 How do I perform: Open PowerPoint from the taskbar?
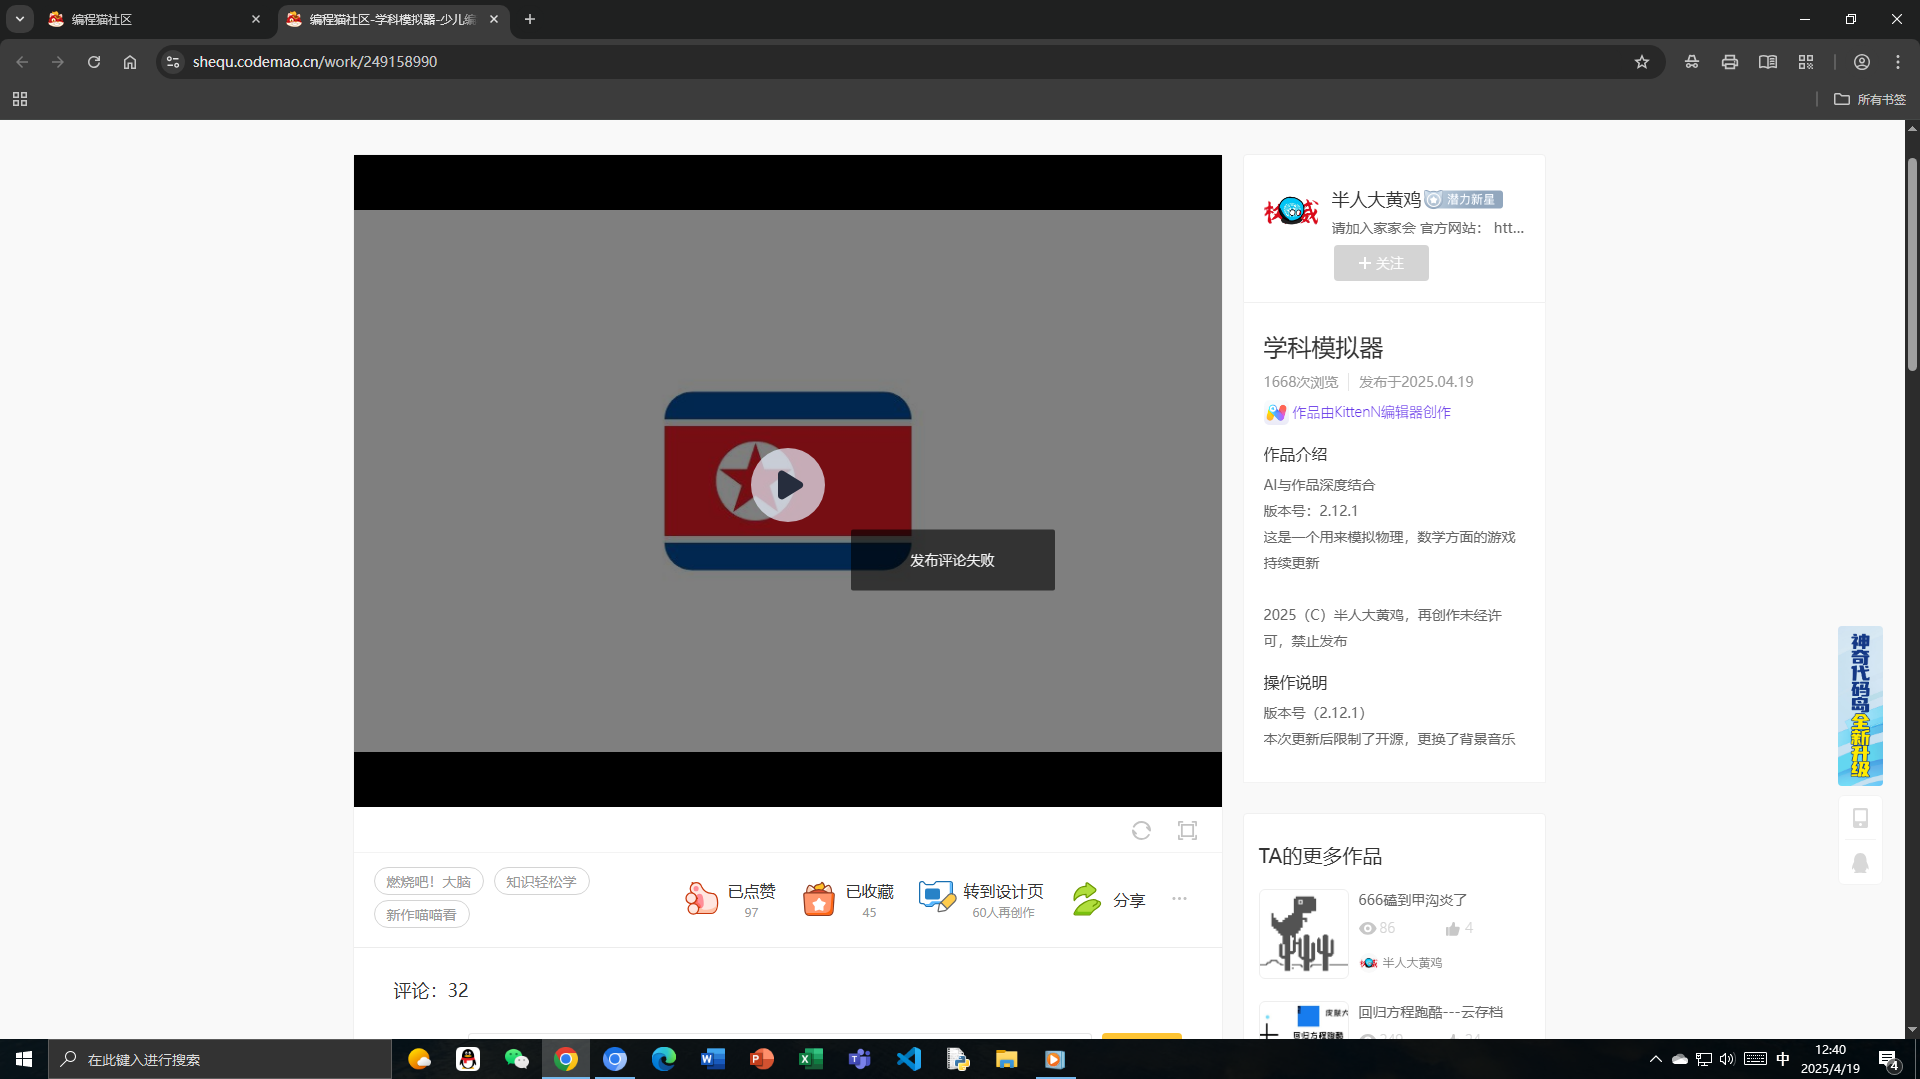click(762, 1059)
